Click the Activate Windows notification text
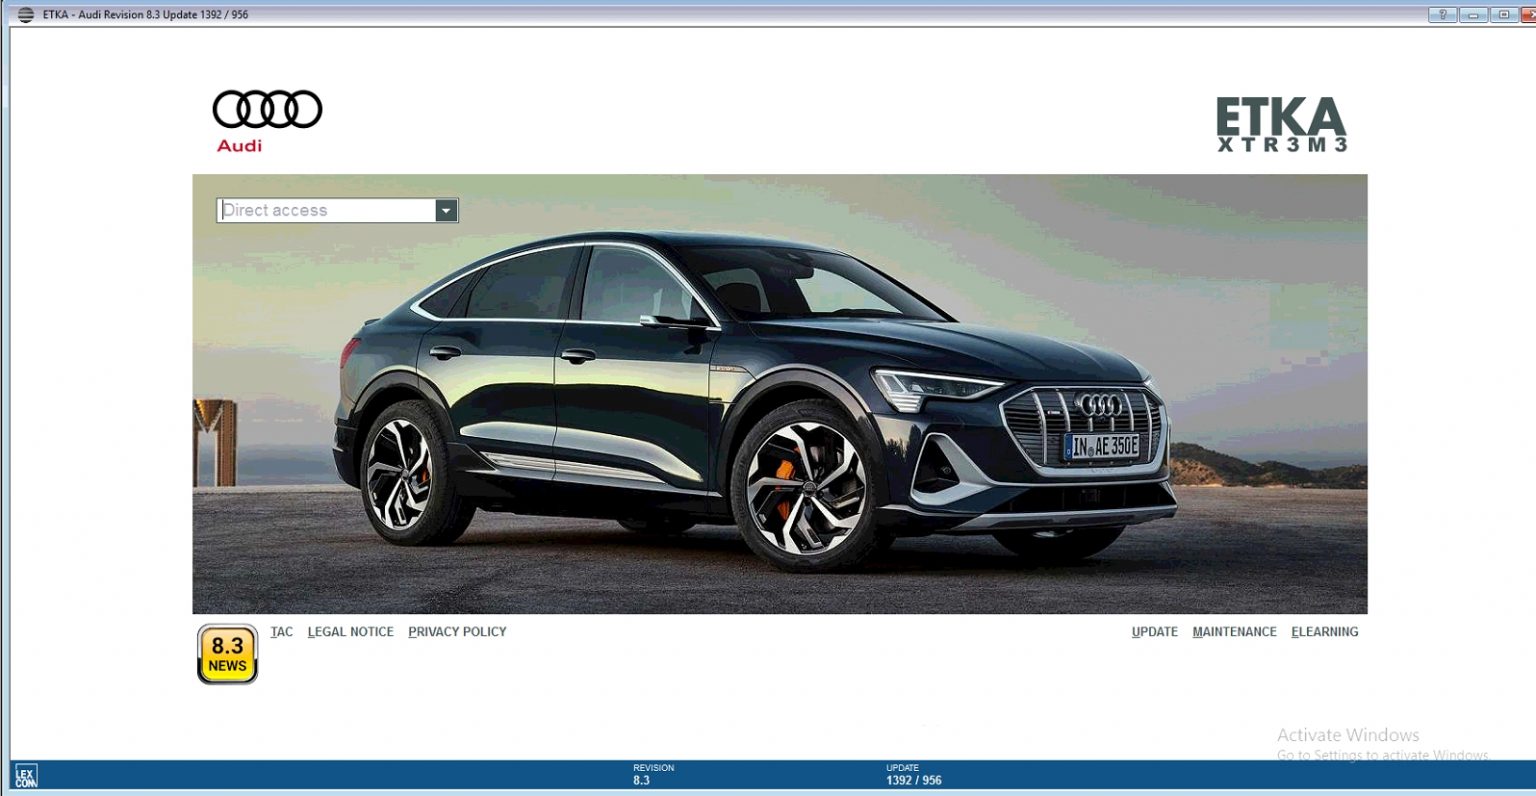The height and width of the screenshot is (796, 1536). [x=1348, y=735]
